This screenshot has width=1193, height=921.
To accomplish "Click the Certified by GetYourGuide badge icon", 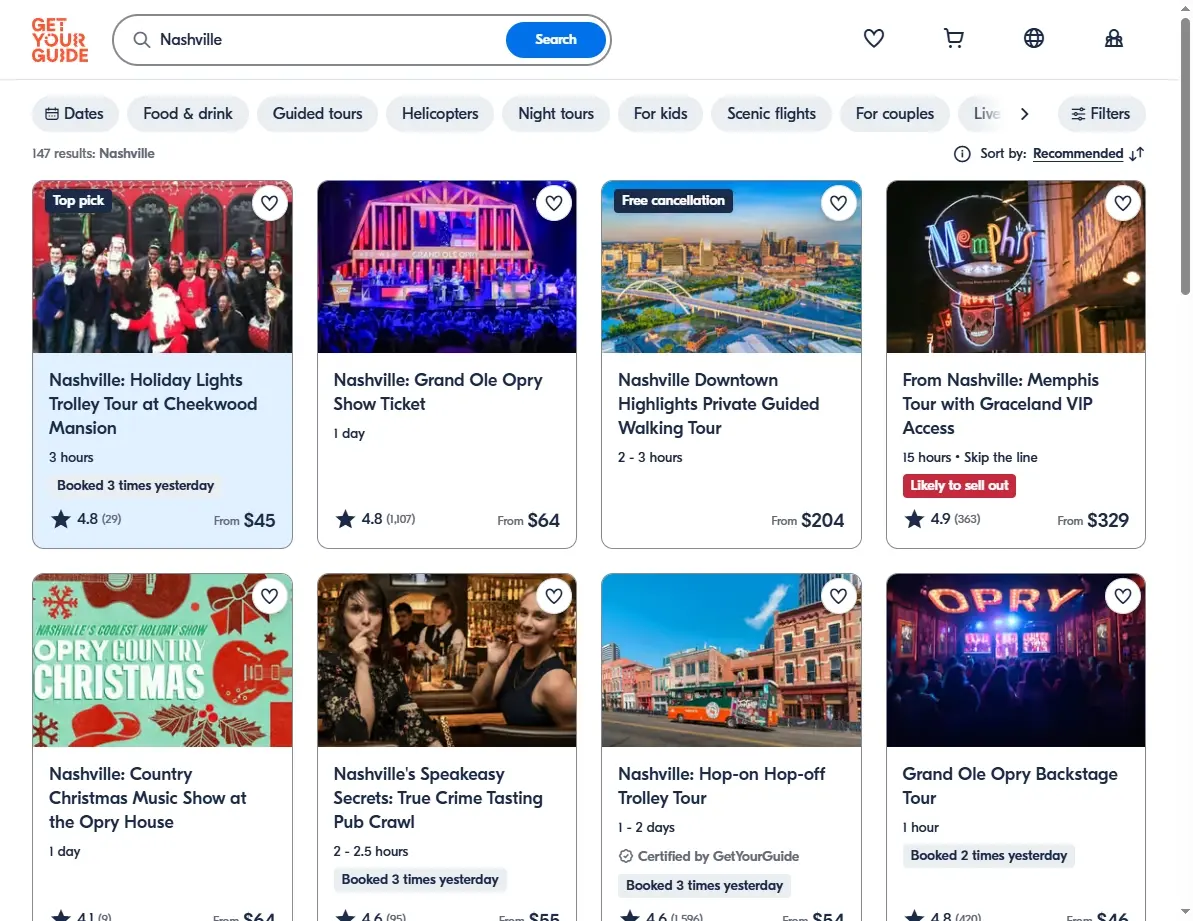I will (x=625, y=856).
